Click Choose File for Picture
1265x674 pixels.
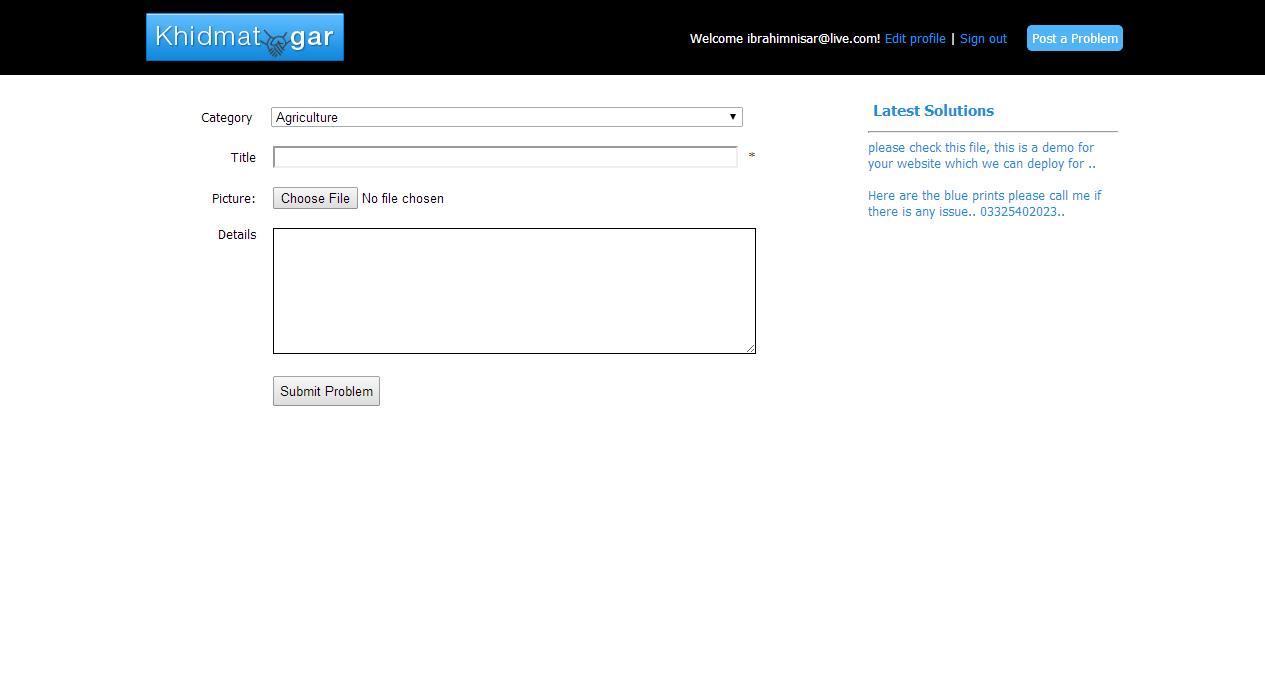(x=315, y=198)
